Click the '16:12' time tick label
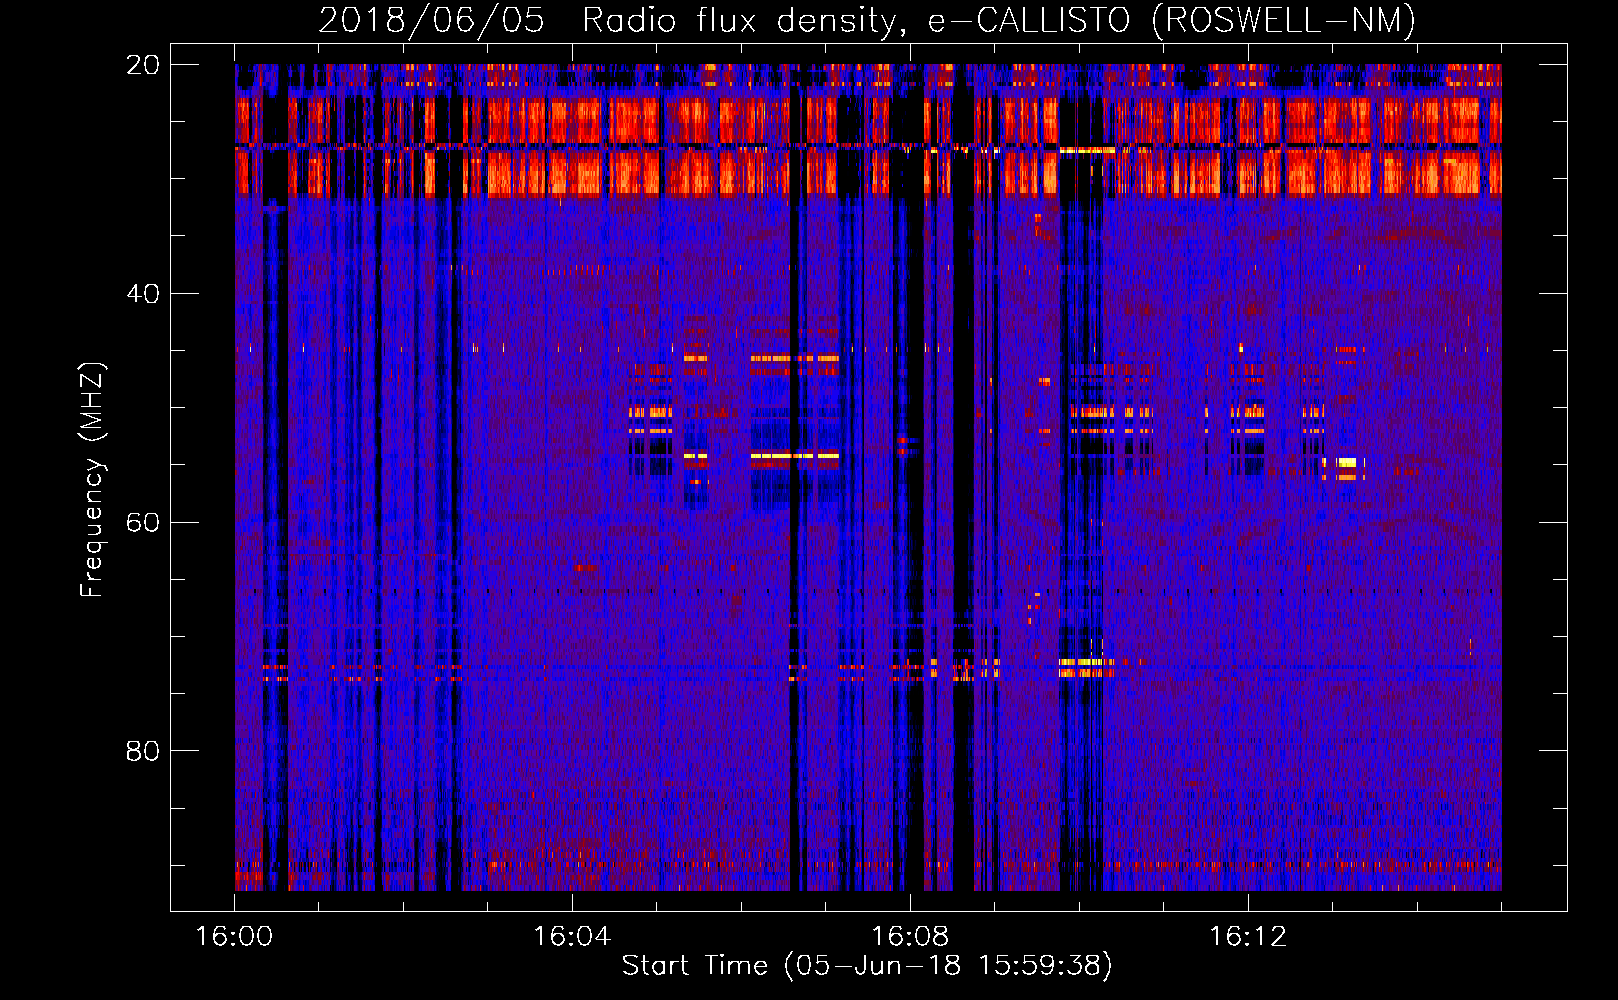 tap(1248, 937)
